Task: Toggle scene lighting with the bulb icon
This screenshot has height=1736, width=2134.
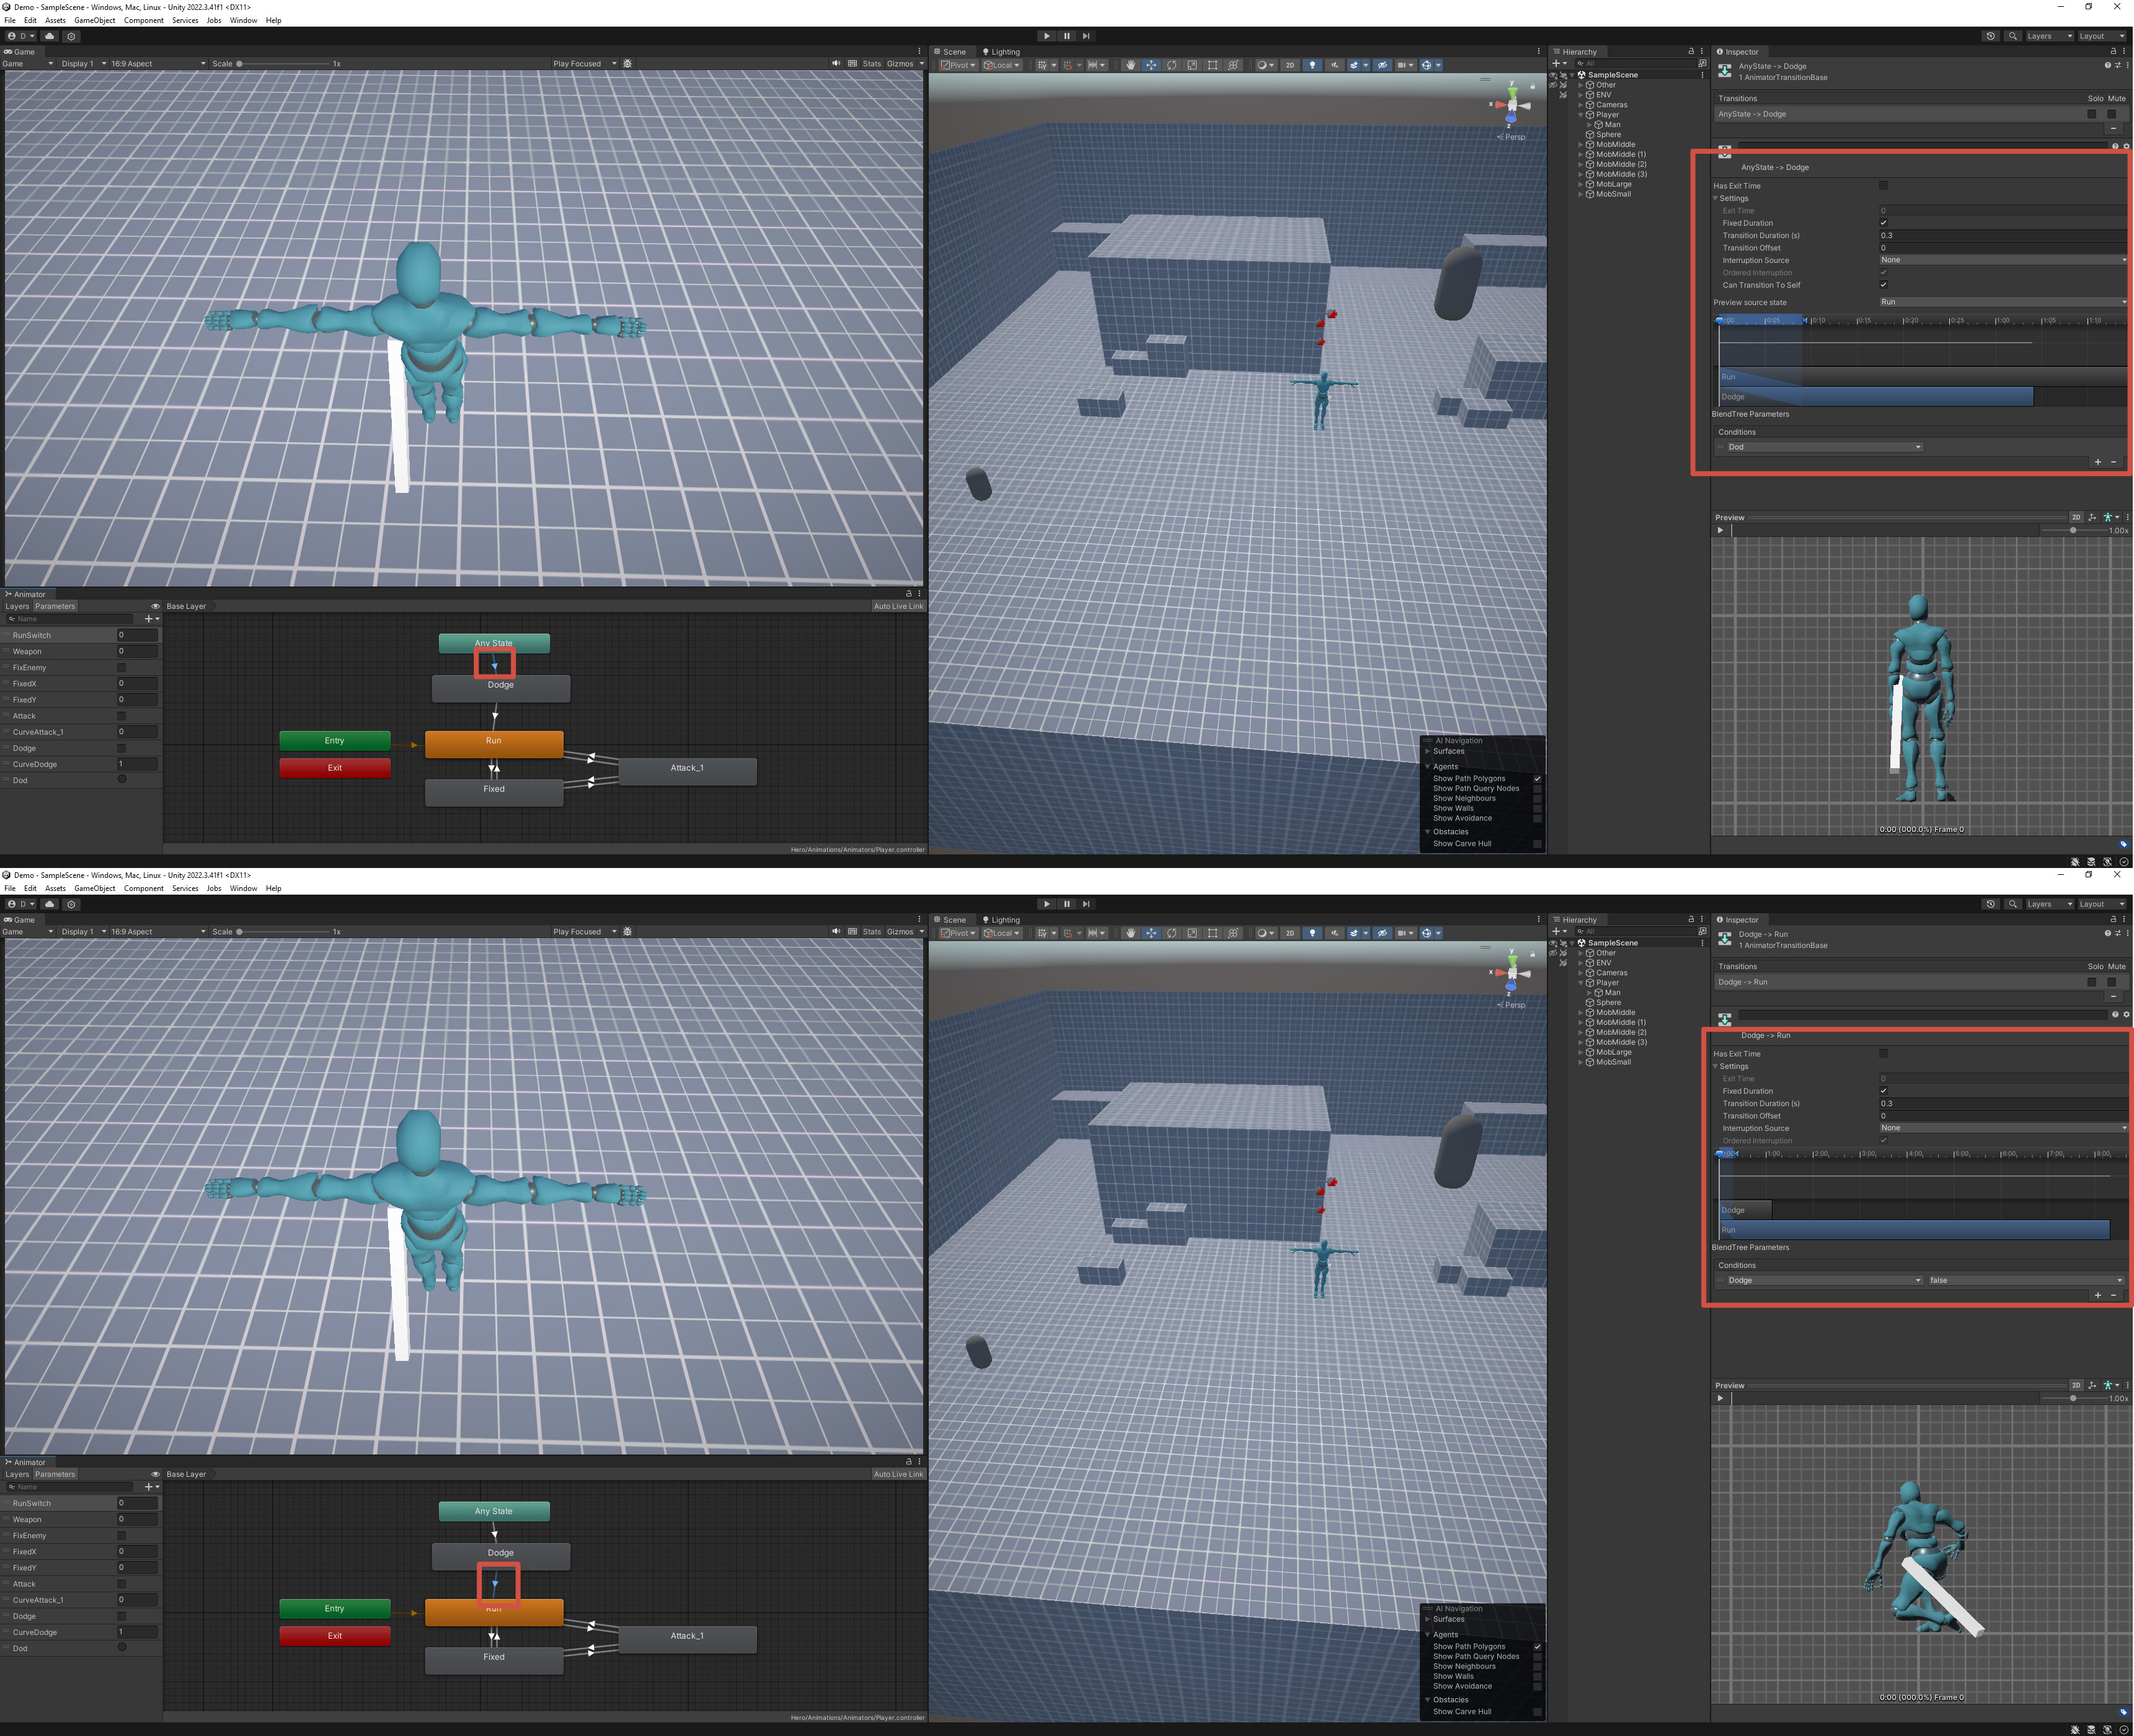Action: (1313, 64)
